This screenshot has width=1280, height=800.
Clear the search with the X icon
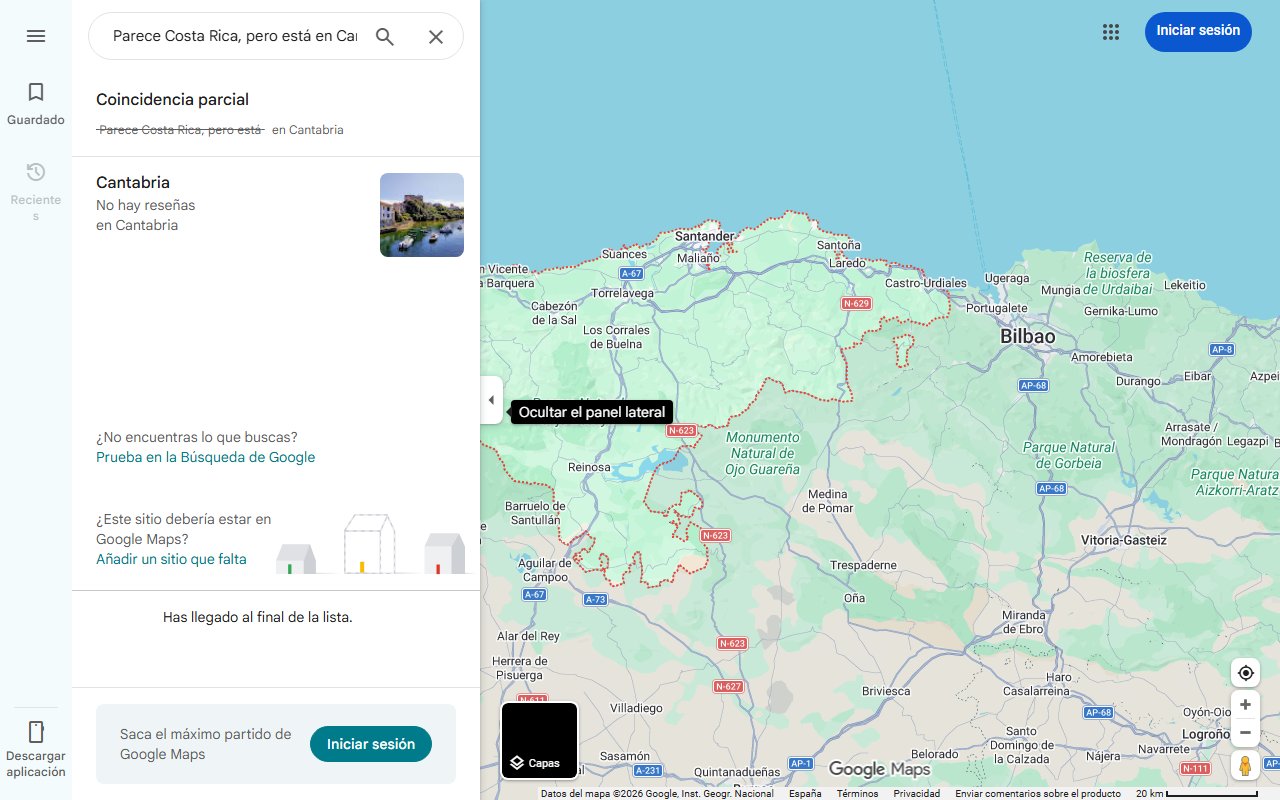(436, 36)
